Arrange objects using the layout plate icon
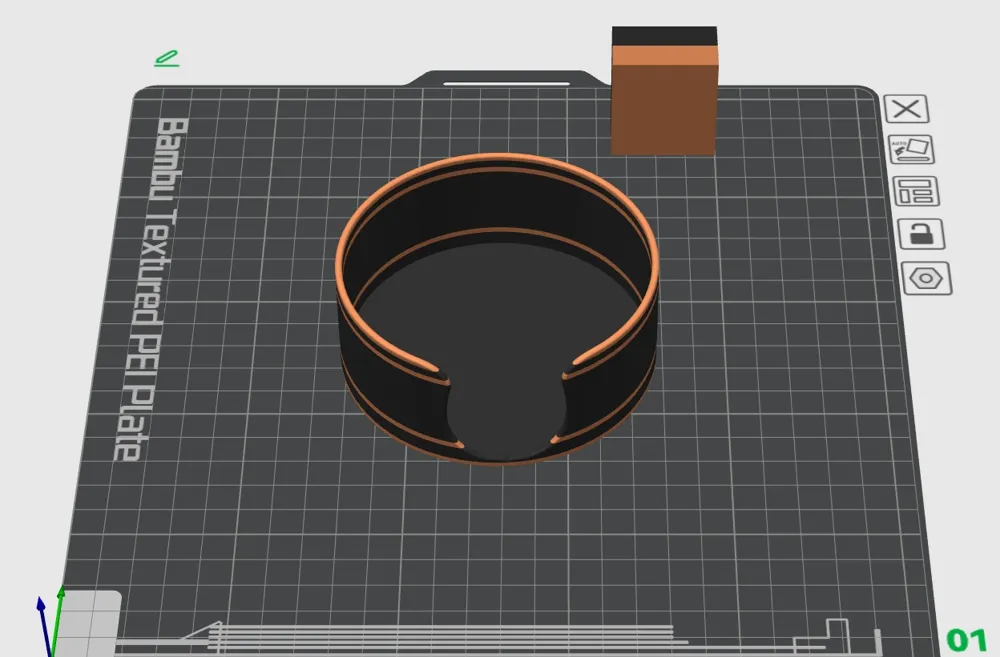Viewport: 1000px width, 657px height. pos(916,191)
